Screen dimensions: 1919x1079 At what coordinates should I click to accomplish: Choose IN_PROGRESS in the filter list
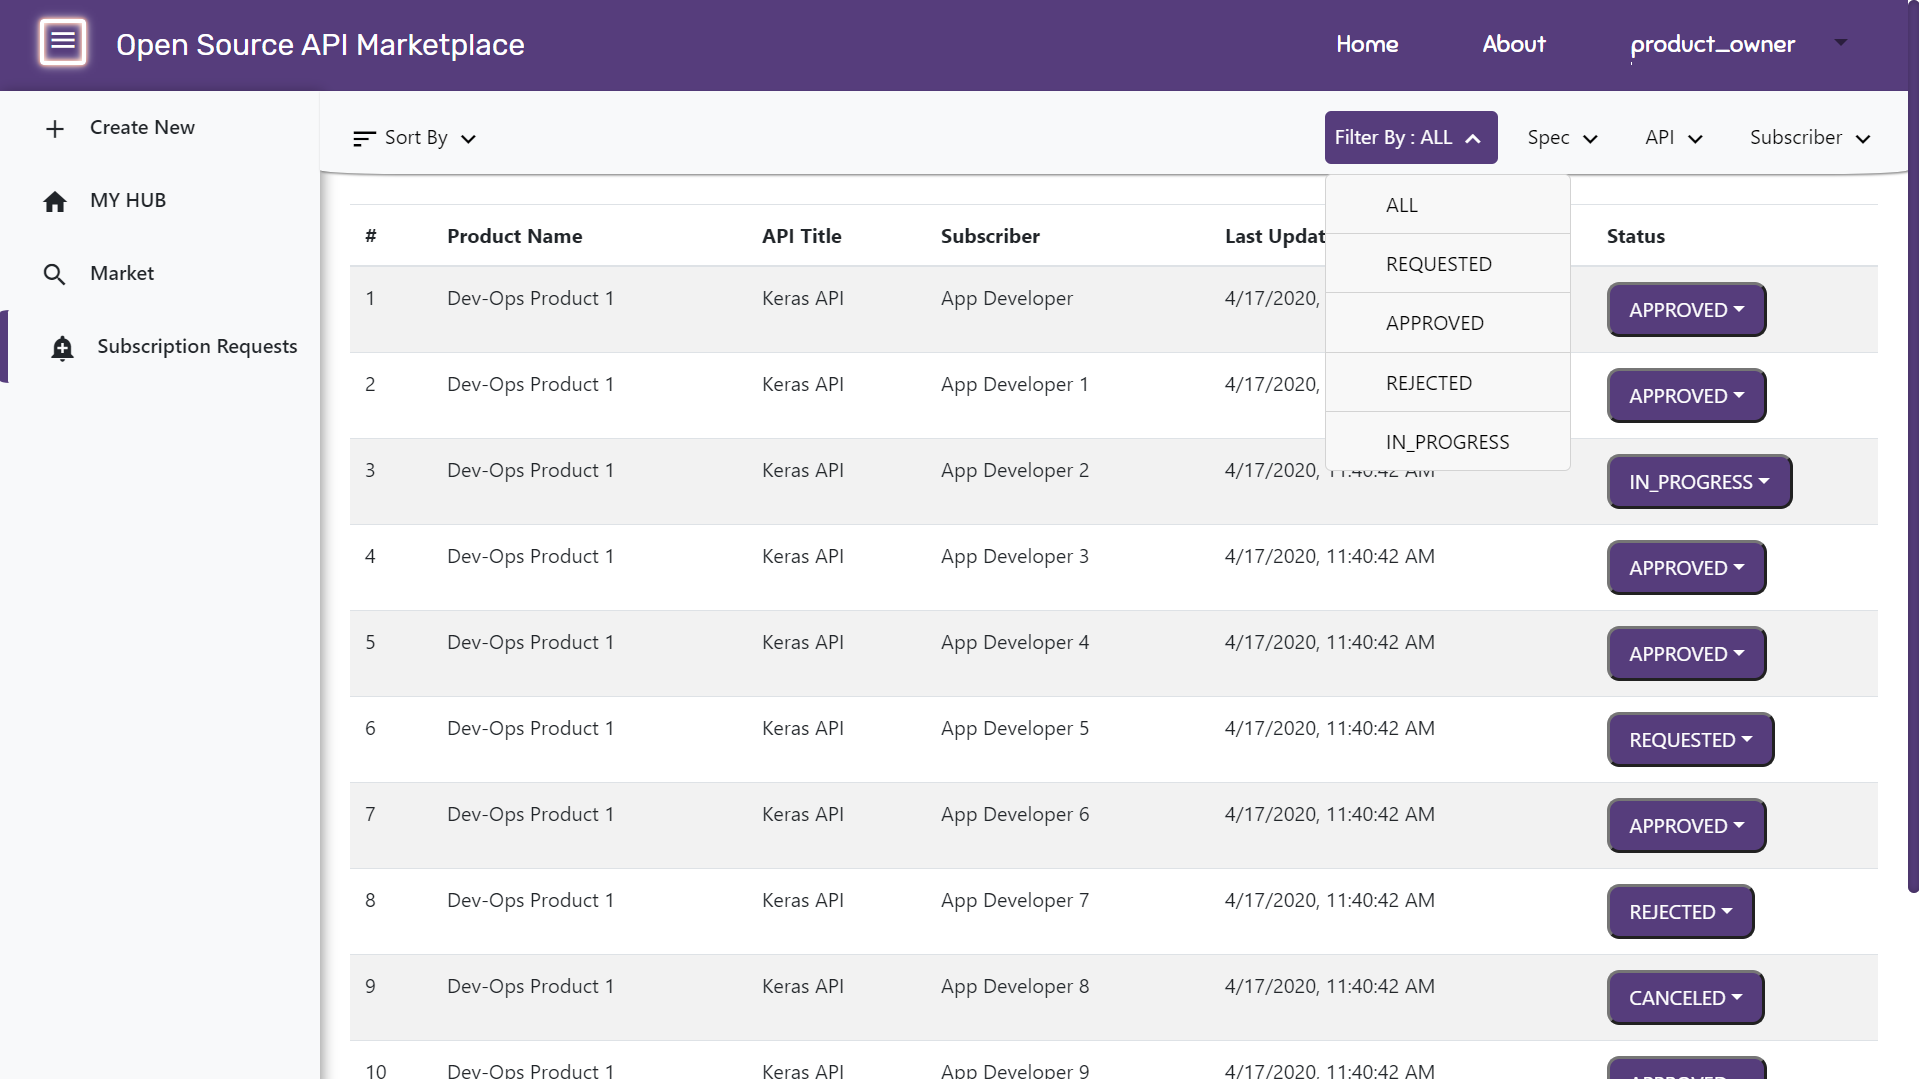point(1447,442)
